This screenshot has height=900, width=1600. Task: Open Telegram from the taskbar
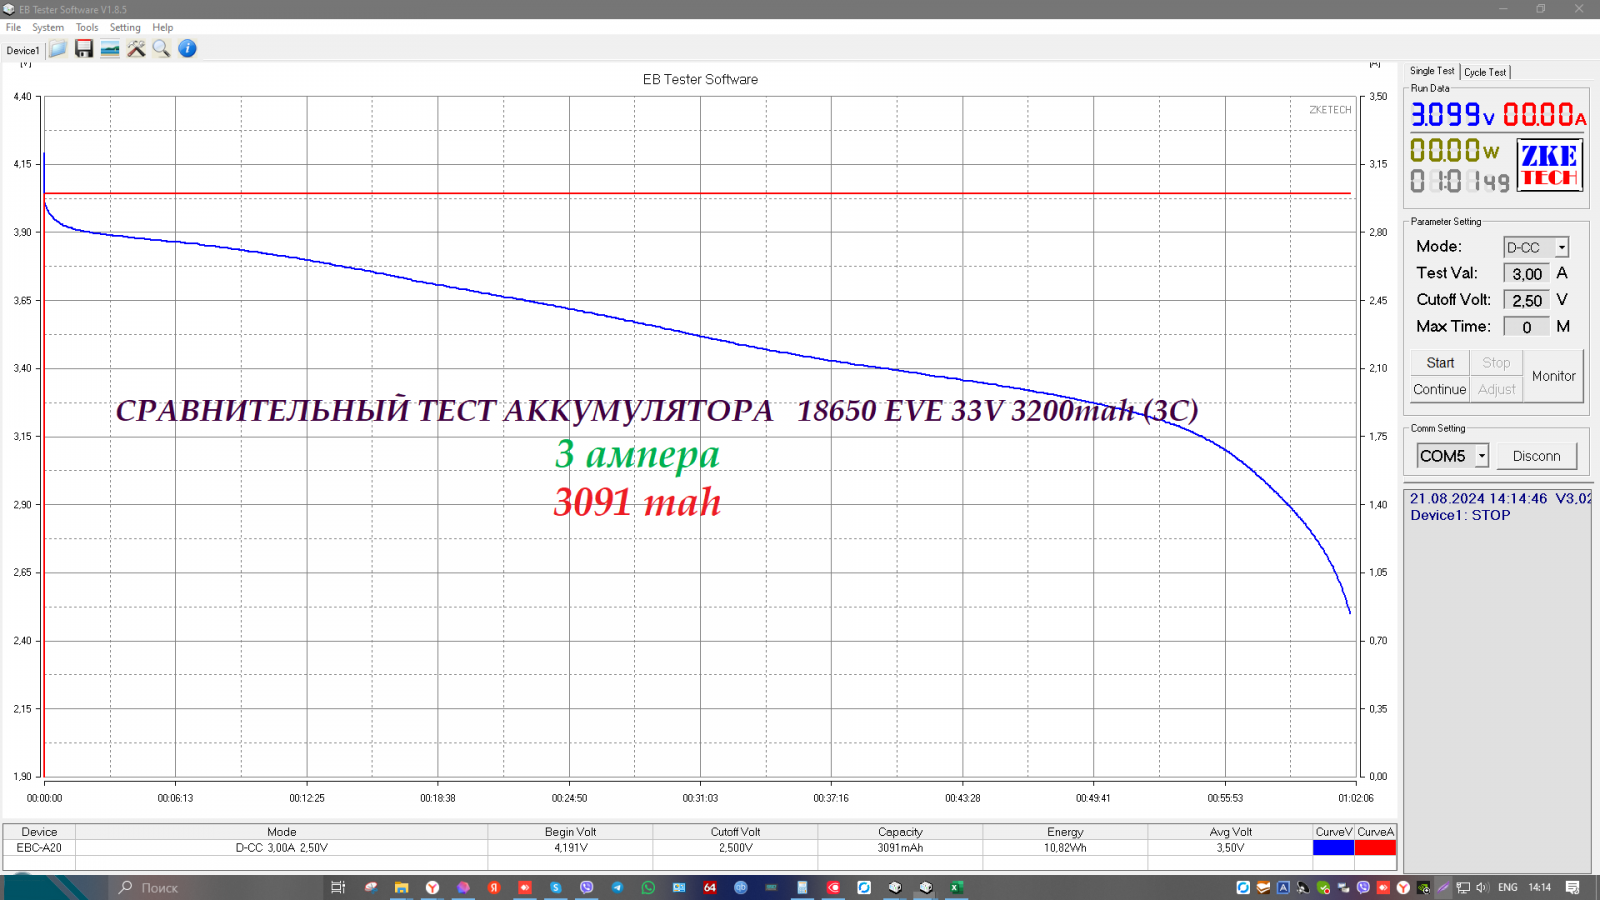[x=617, y=887]
